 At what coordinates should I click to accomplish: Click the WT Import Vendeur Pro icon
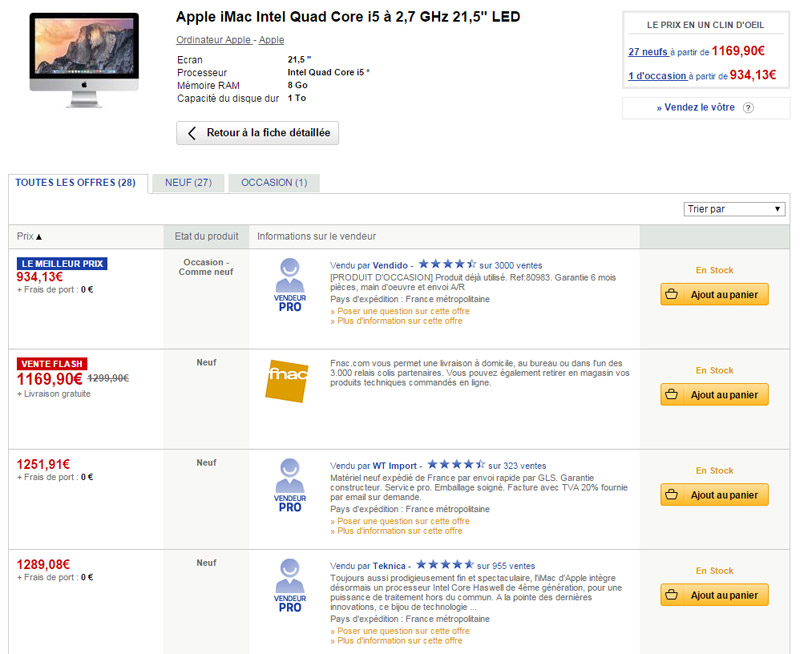(x=289, y=484)
